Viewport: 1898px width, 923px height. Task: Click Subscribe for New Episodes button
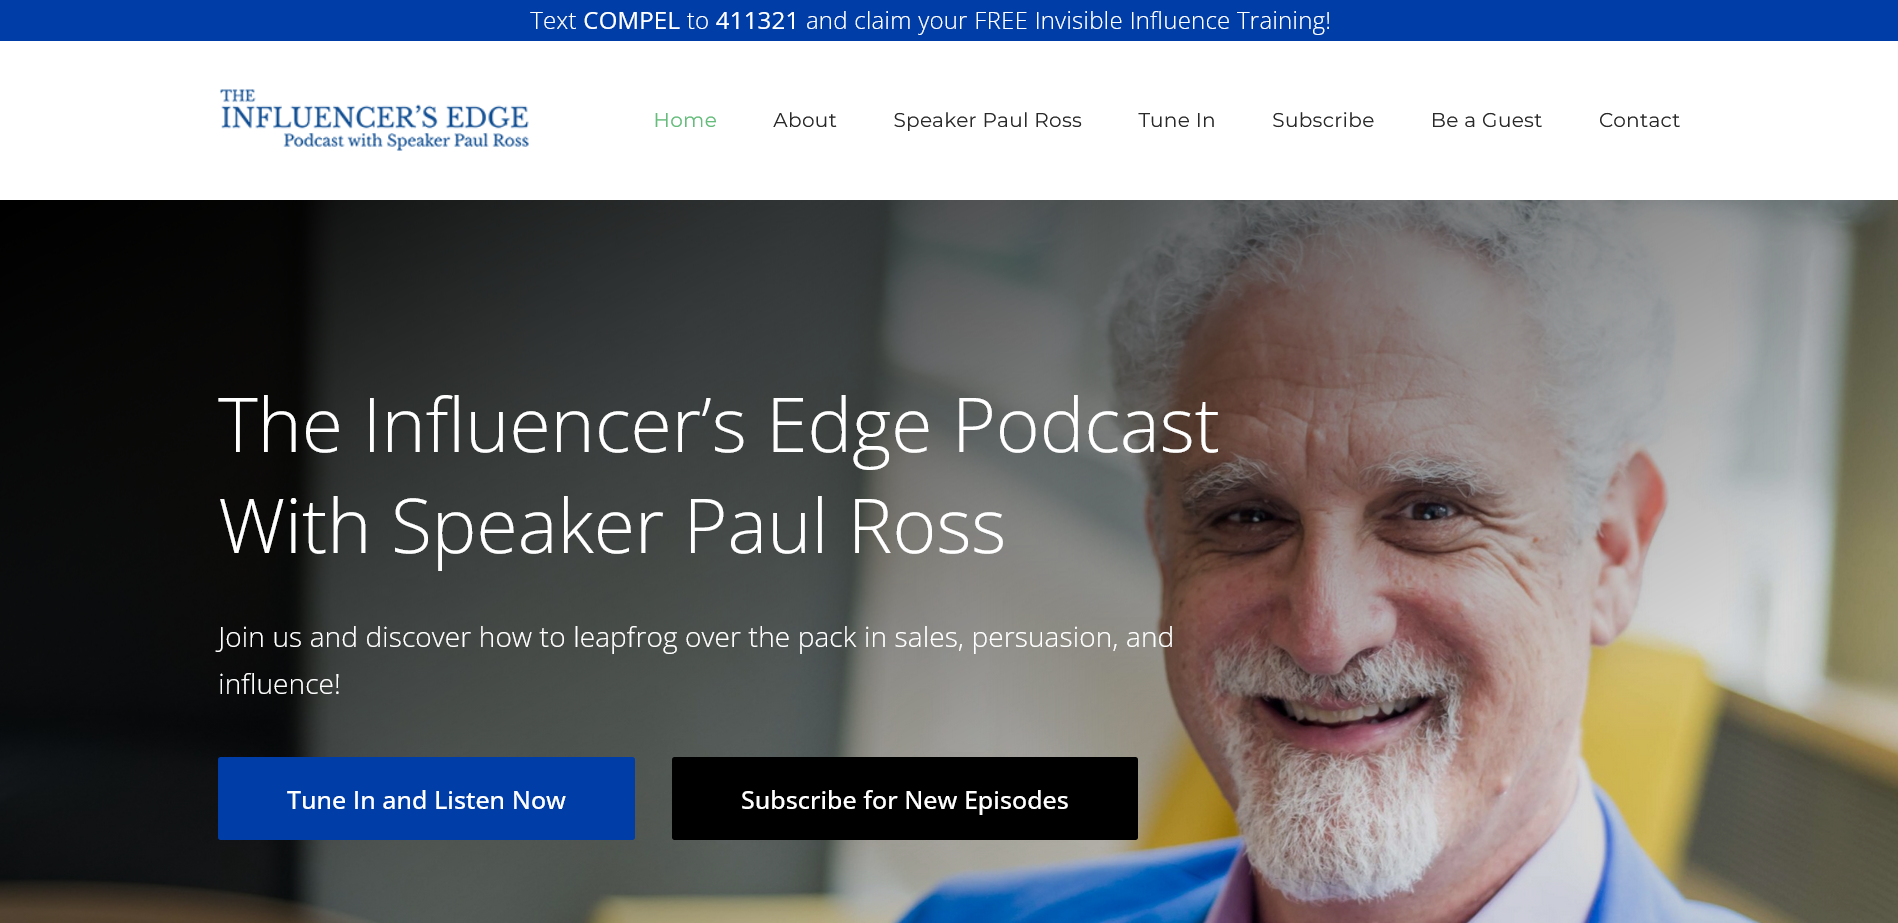point(904,798)
